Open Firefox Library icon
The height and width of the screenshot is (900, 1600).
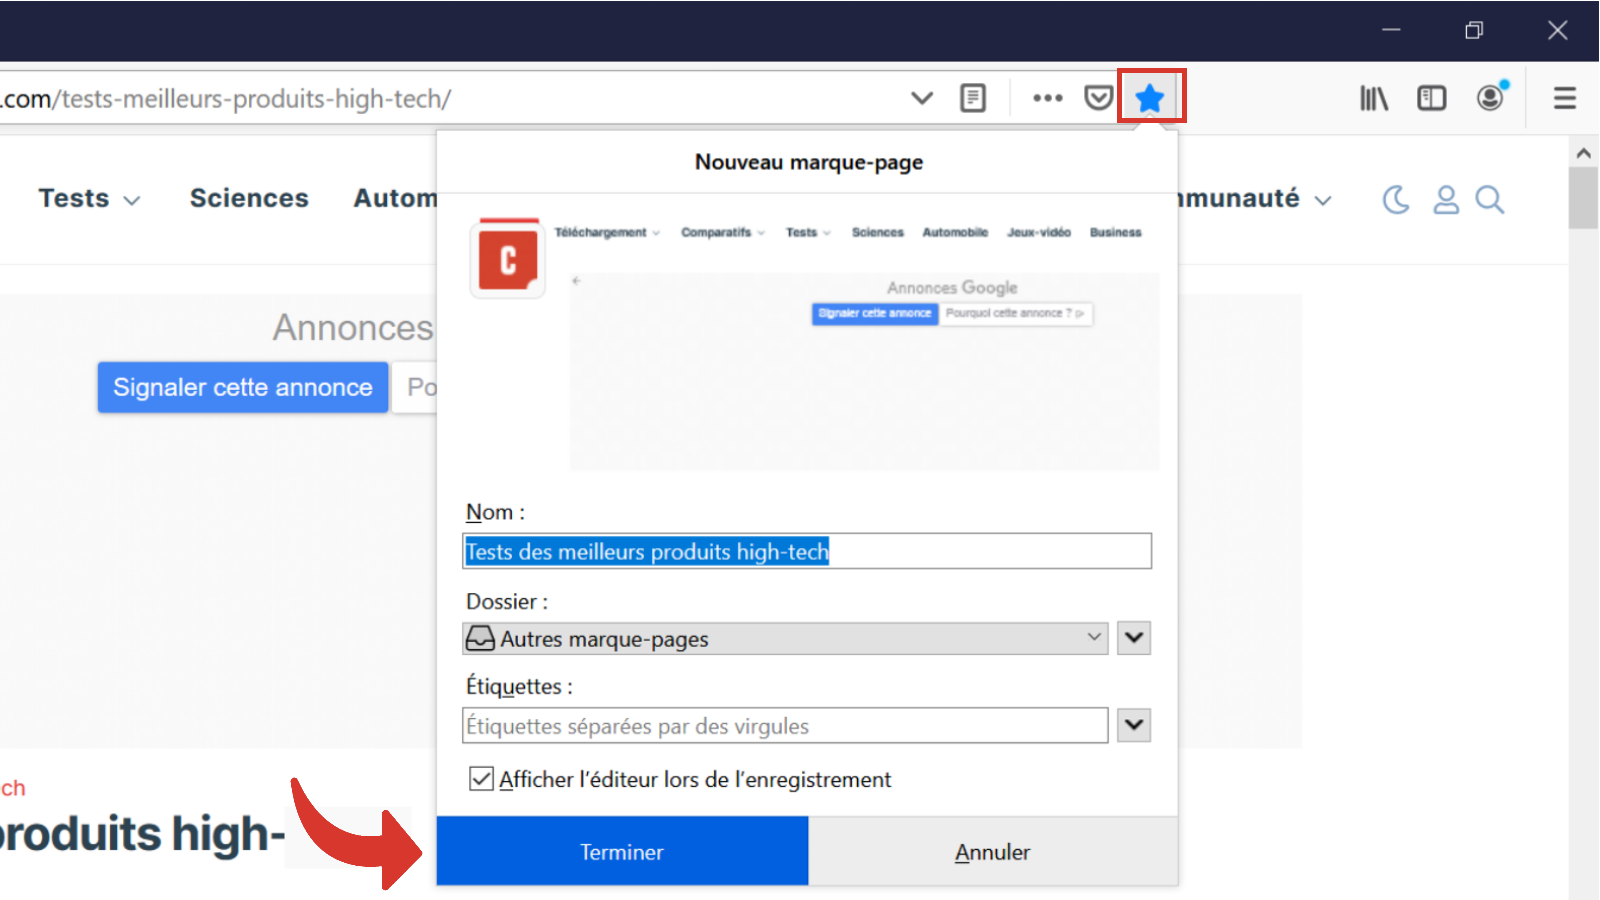click(1374, 98)
